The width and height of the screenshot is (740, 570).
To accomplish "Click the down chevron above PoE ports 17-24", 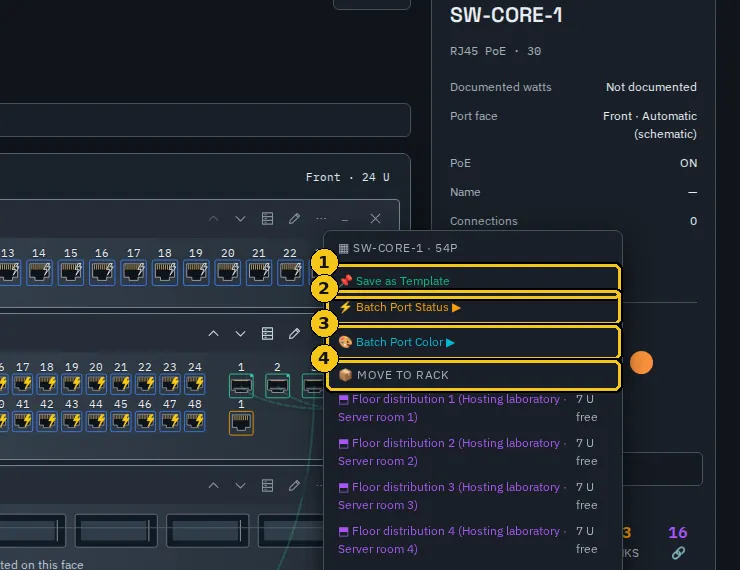I will coord(240,334).
